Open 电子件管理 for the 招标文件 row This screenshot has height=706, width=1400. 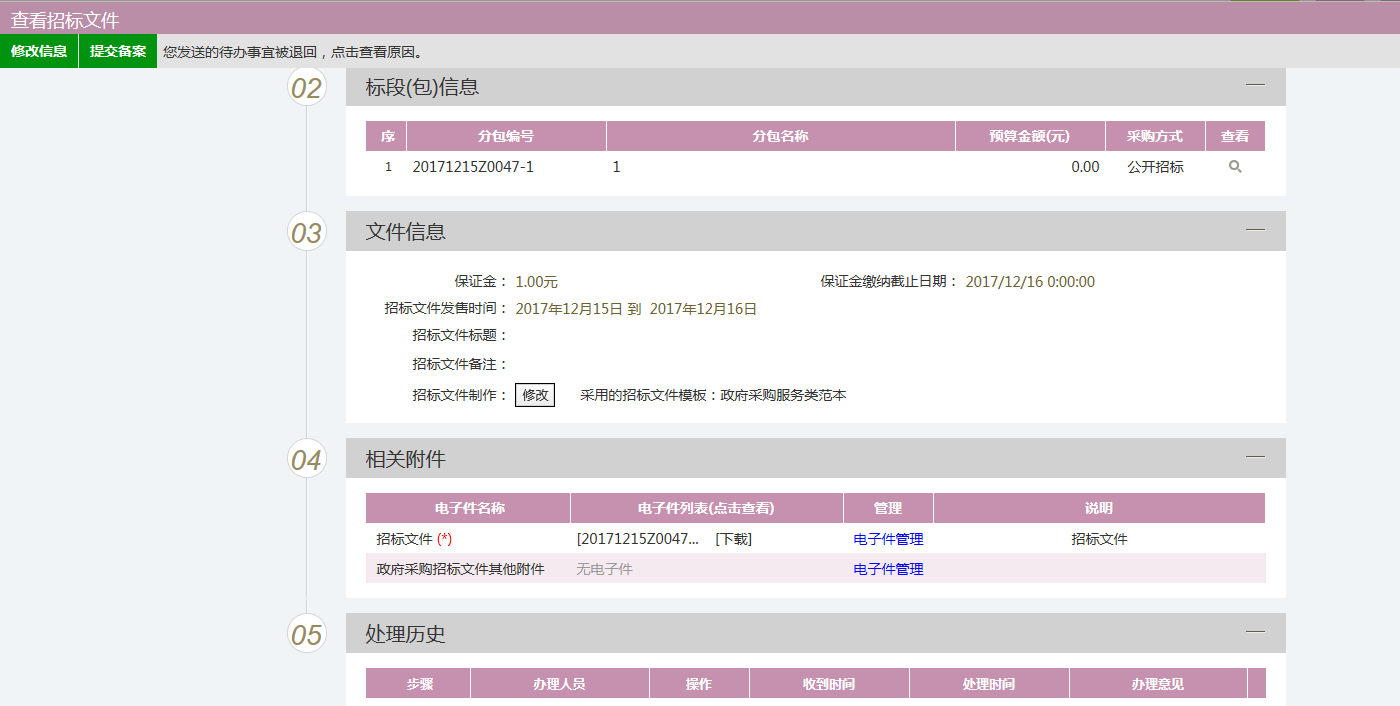[888, 539]
